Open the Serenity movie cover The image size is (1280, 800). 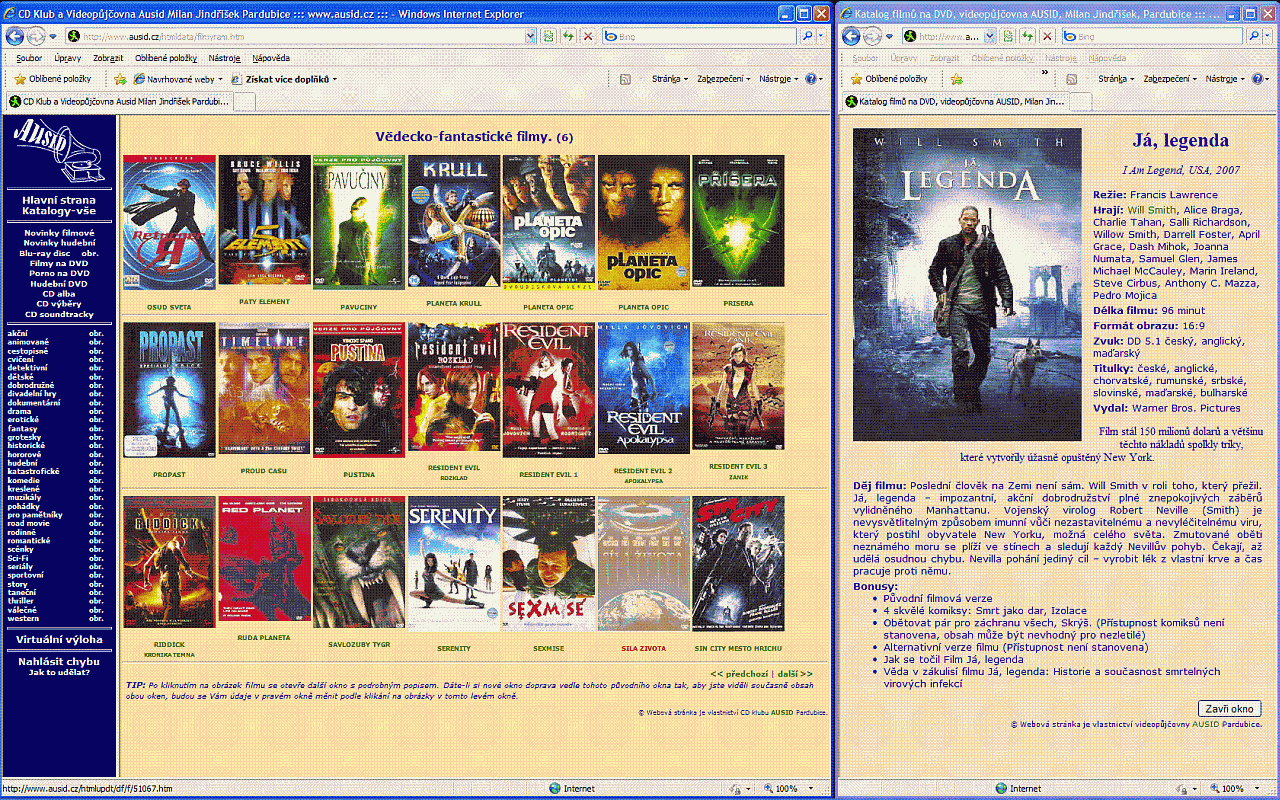453,565
